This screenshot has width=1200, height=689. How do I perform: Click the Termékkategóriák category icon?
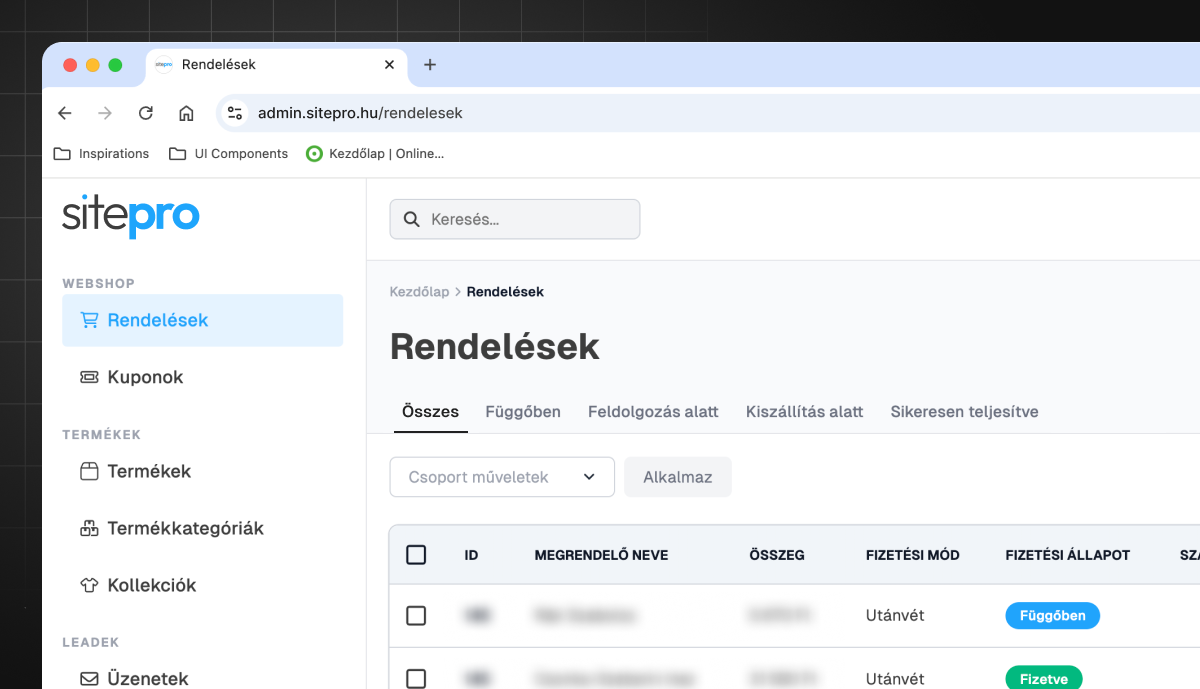point(88,528)
